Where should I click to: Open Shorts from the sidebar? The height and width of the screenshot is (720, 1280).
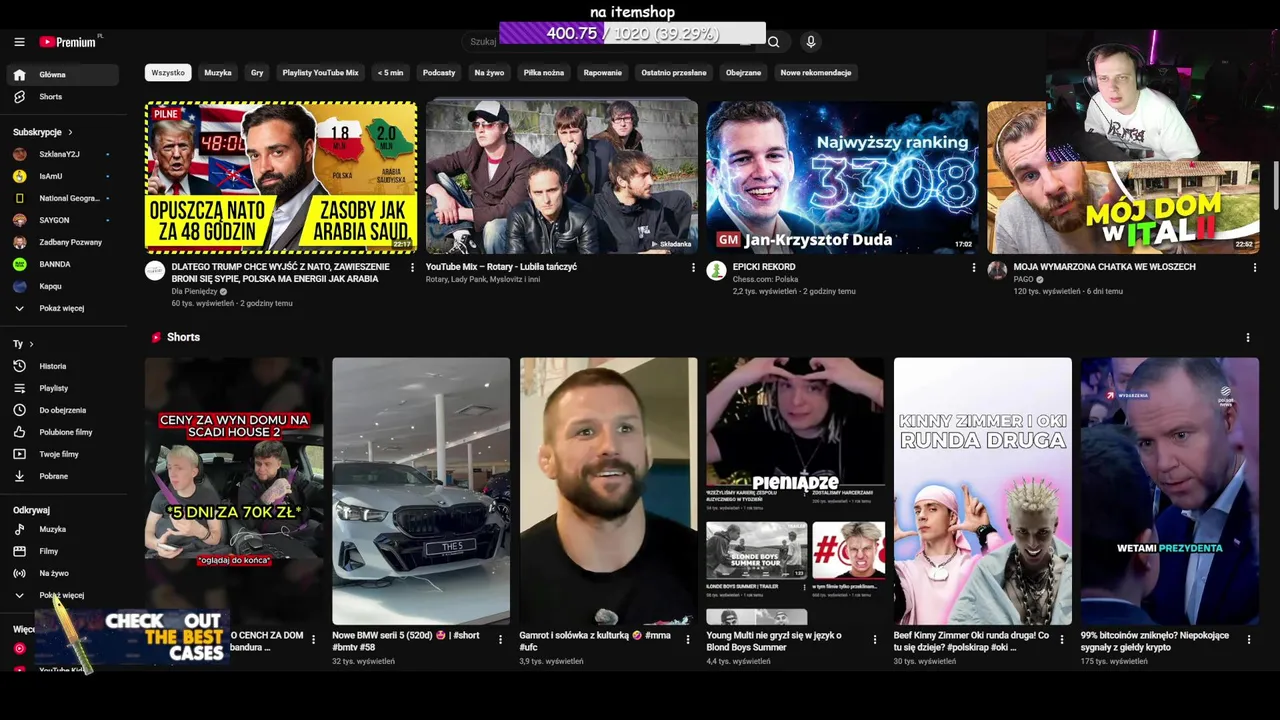pos(62,97)
